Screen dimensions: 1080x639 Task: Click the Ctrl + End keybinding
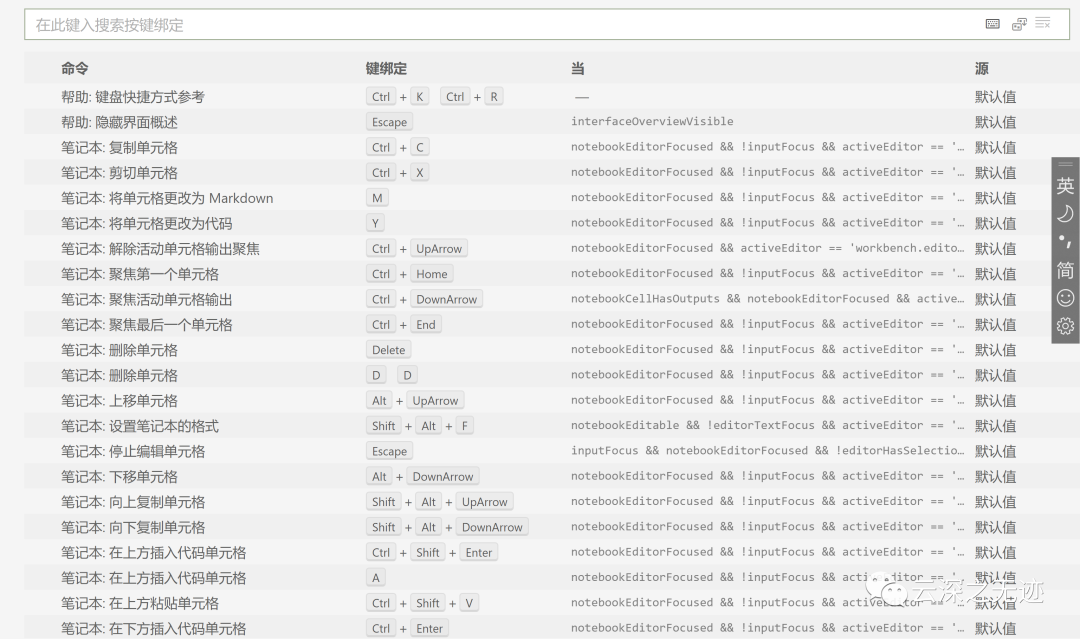click(404, 324)
